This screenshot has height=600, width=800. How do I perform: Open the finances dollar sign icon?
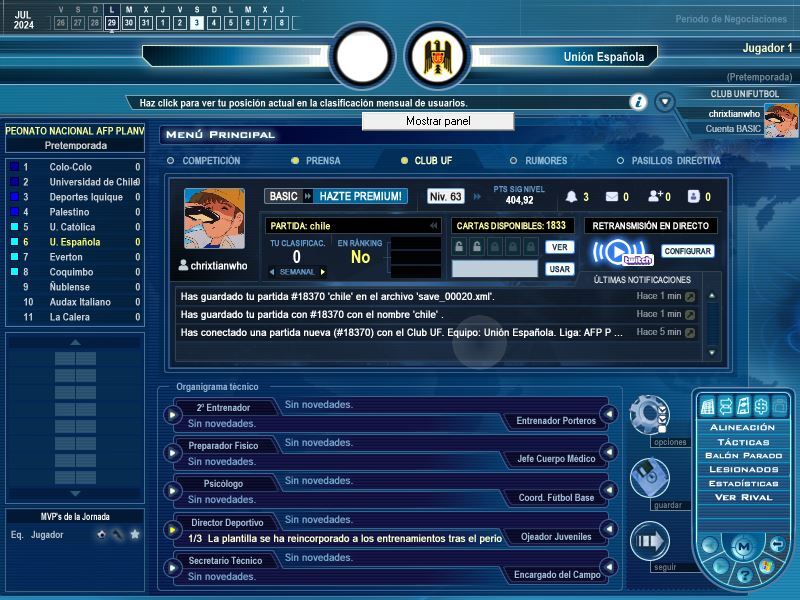[760, 406]
